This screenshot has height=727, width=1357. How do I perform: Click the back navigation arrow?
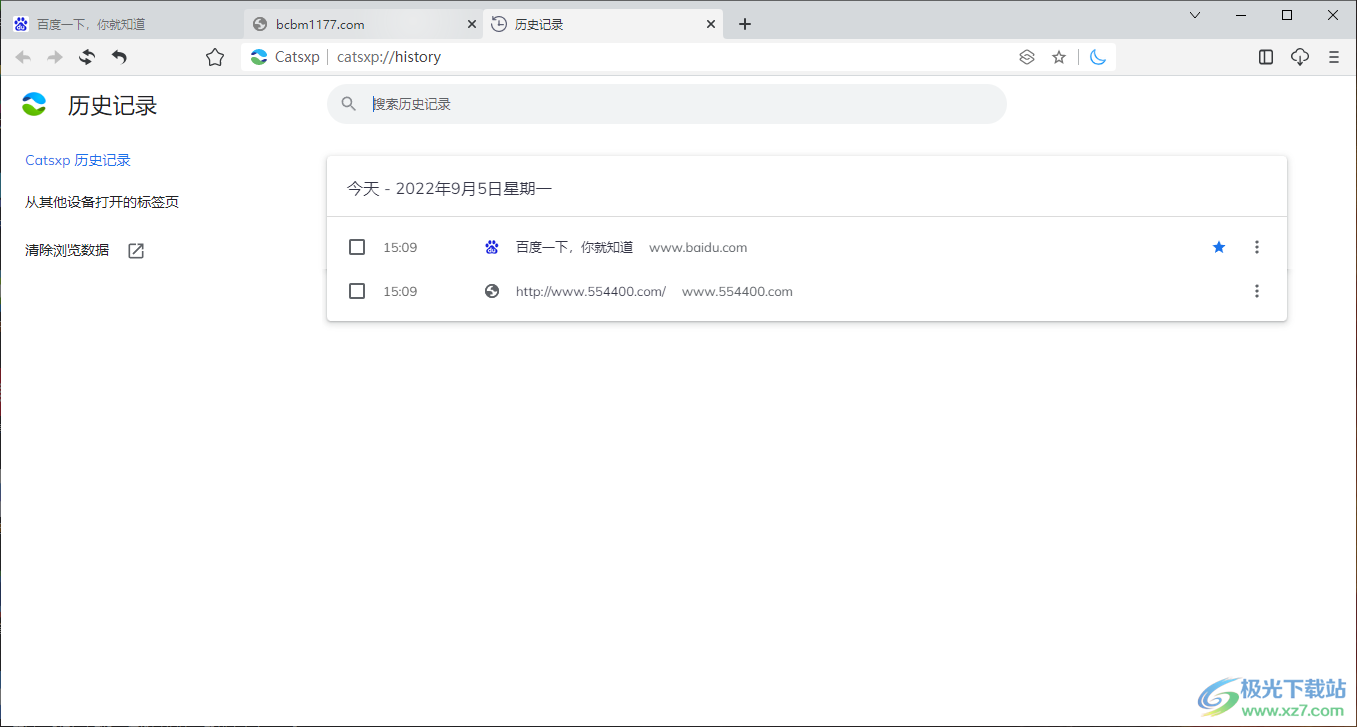tap(23, 57)
